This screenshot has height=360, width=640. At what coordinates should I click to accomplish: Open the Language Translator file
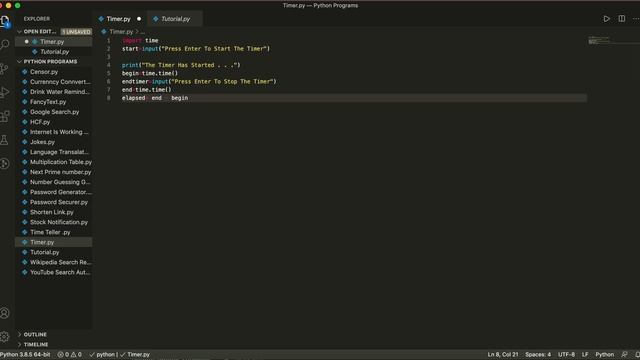click(x=53, y=152)
